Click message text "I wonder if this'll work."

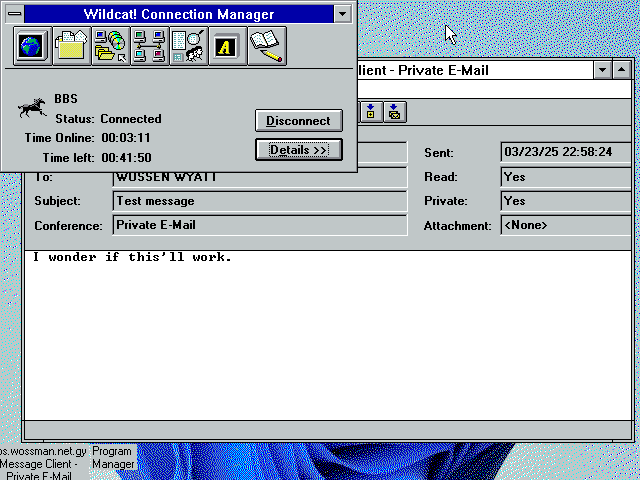point(132,257)
